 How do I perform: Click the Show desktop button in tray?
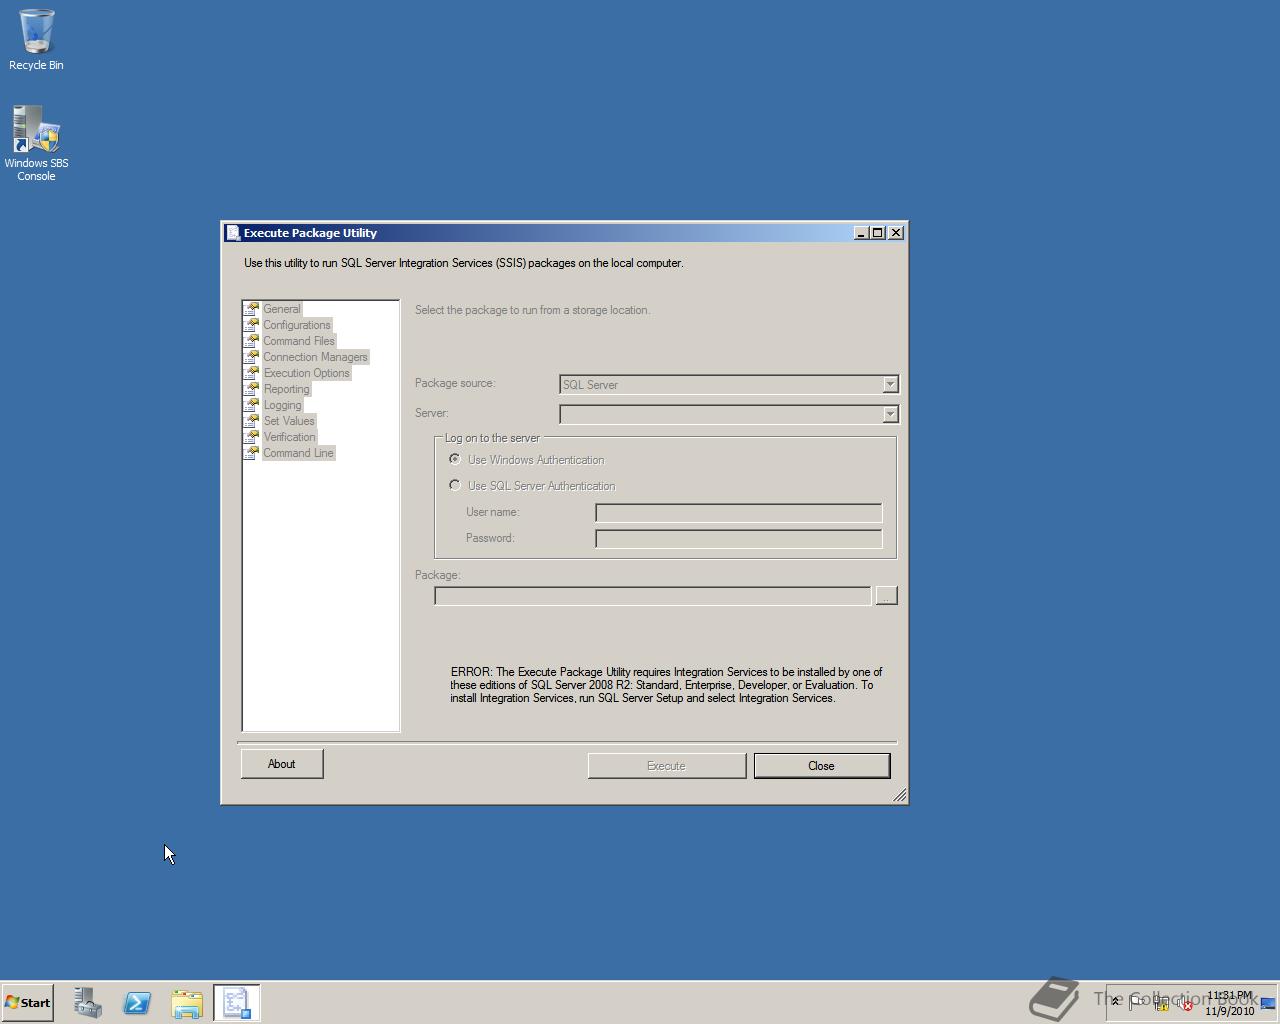point(1268,1003)
